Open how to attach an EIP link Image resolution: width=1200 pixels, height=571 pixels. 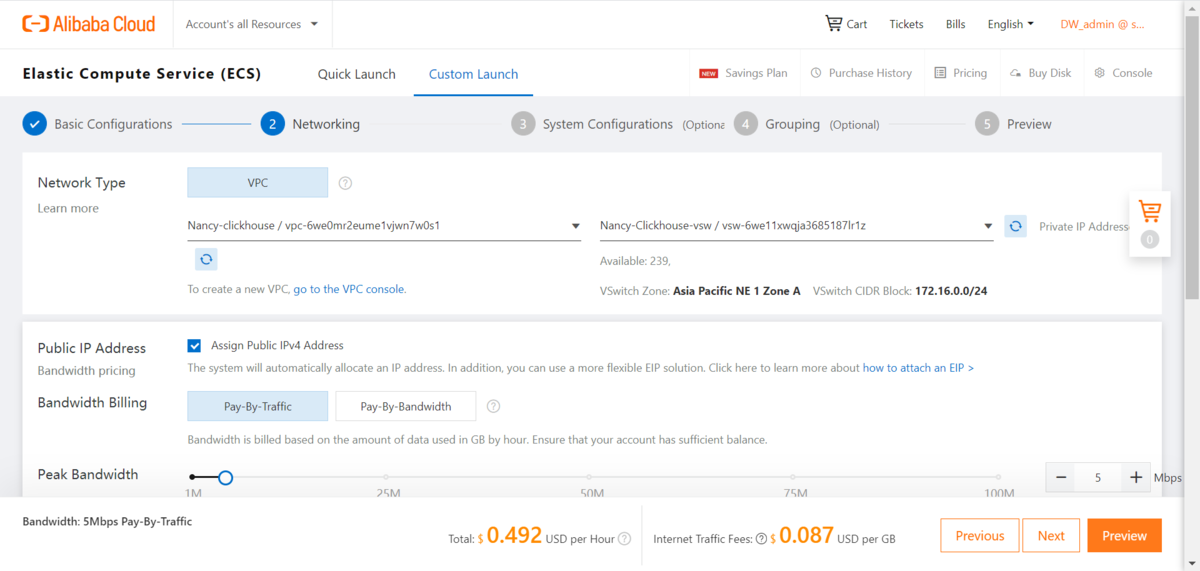coord(918,368)
